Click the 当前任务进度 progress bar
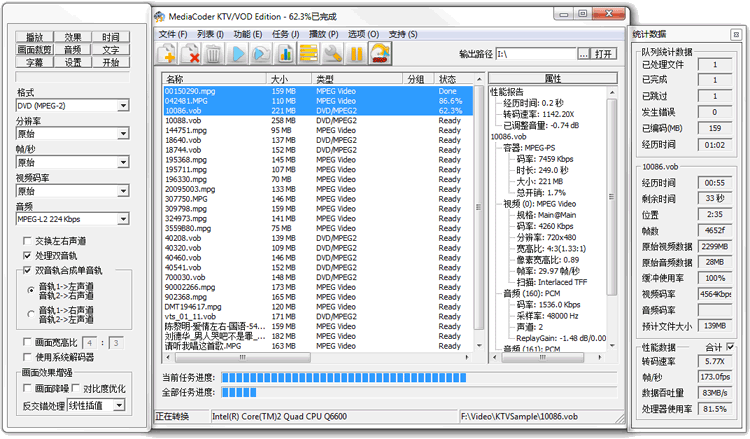The image size is (750, 439). point(419,378)
